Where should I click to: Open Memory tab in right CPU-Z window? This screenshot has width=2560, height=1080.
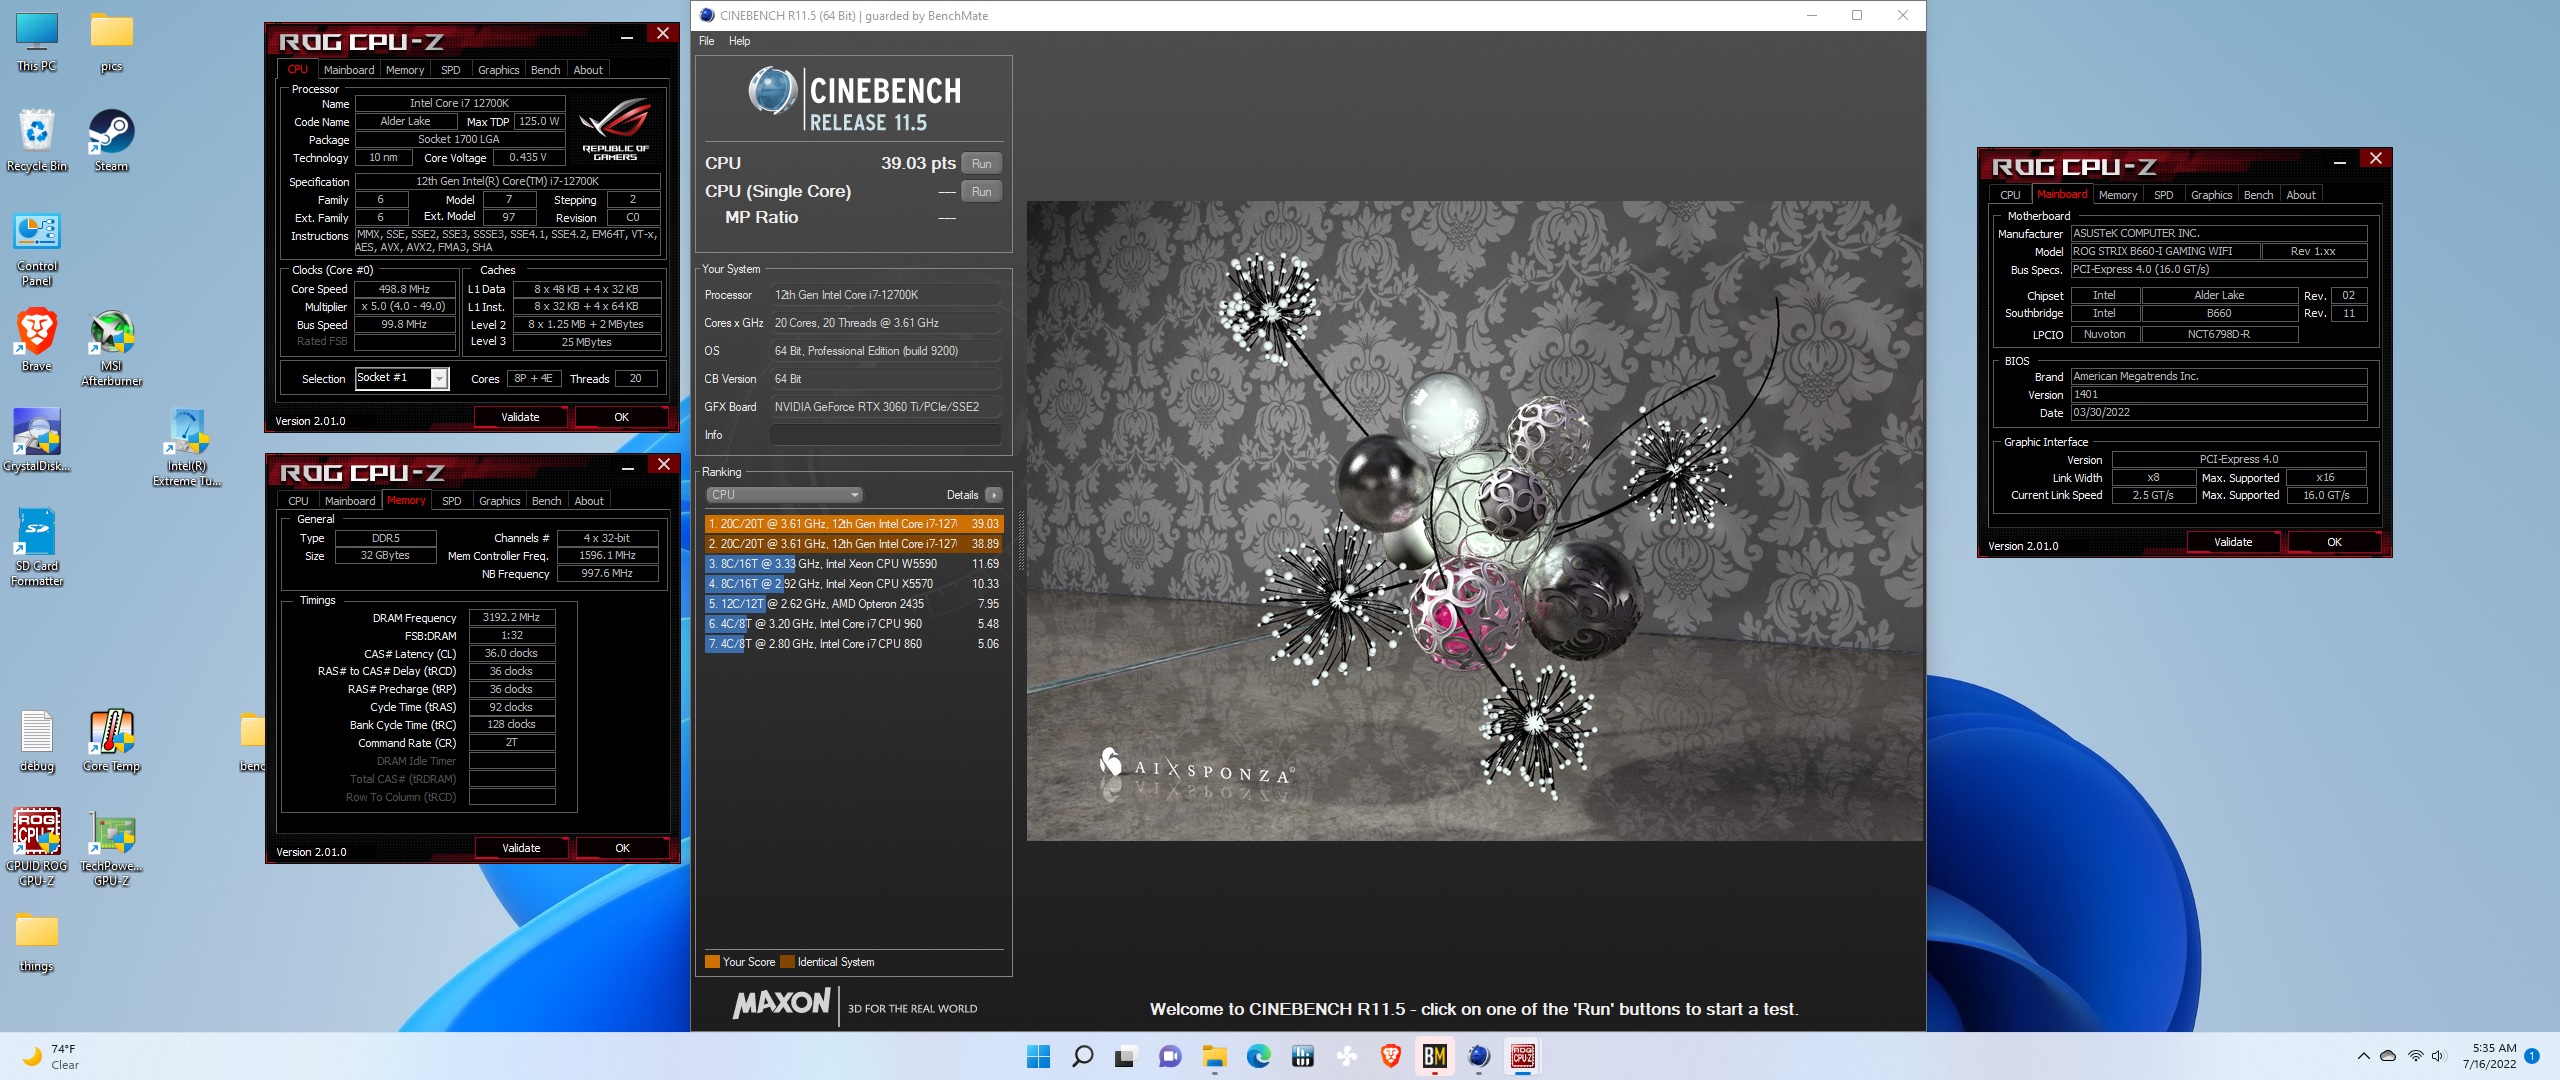click(x=2117, y=195)
